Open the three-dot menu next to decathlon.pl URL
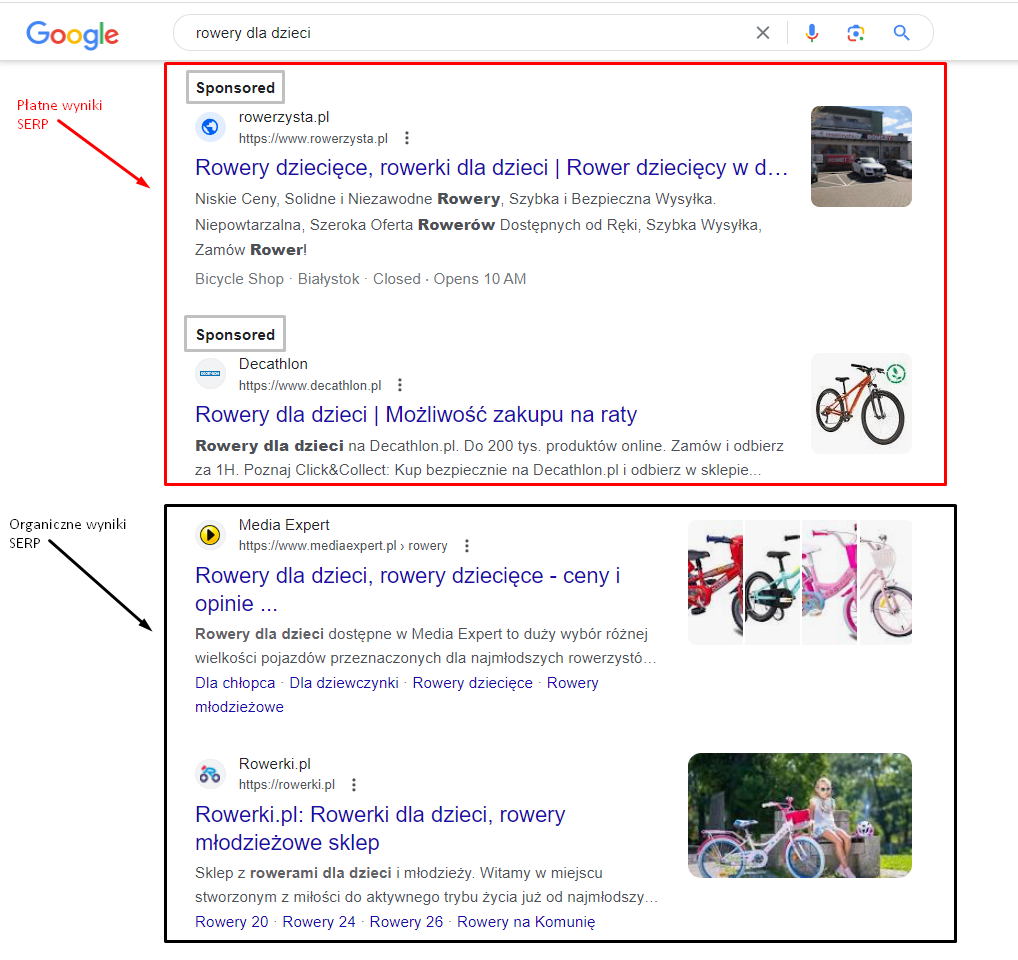This screenshot has height=960, width=1018. (400, 385)
